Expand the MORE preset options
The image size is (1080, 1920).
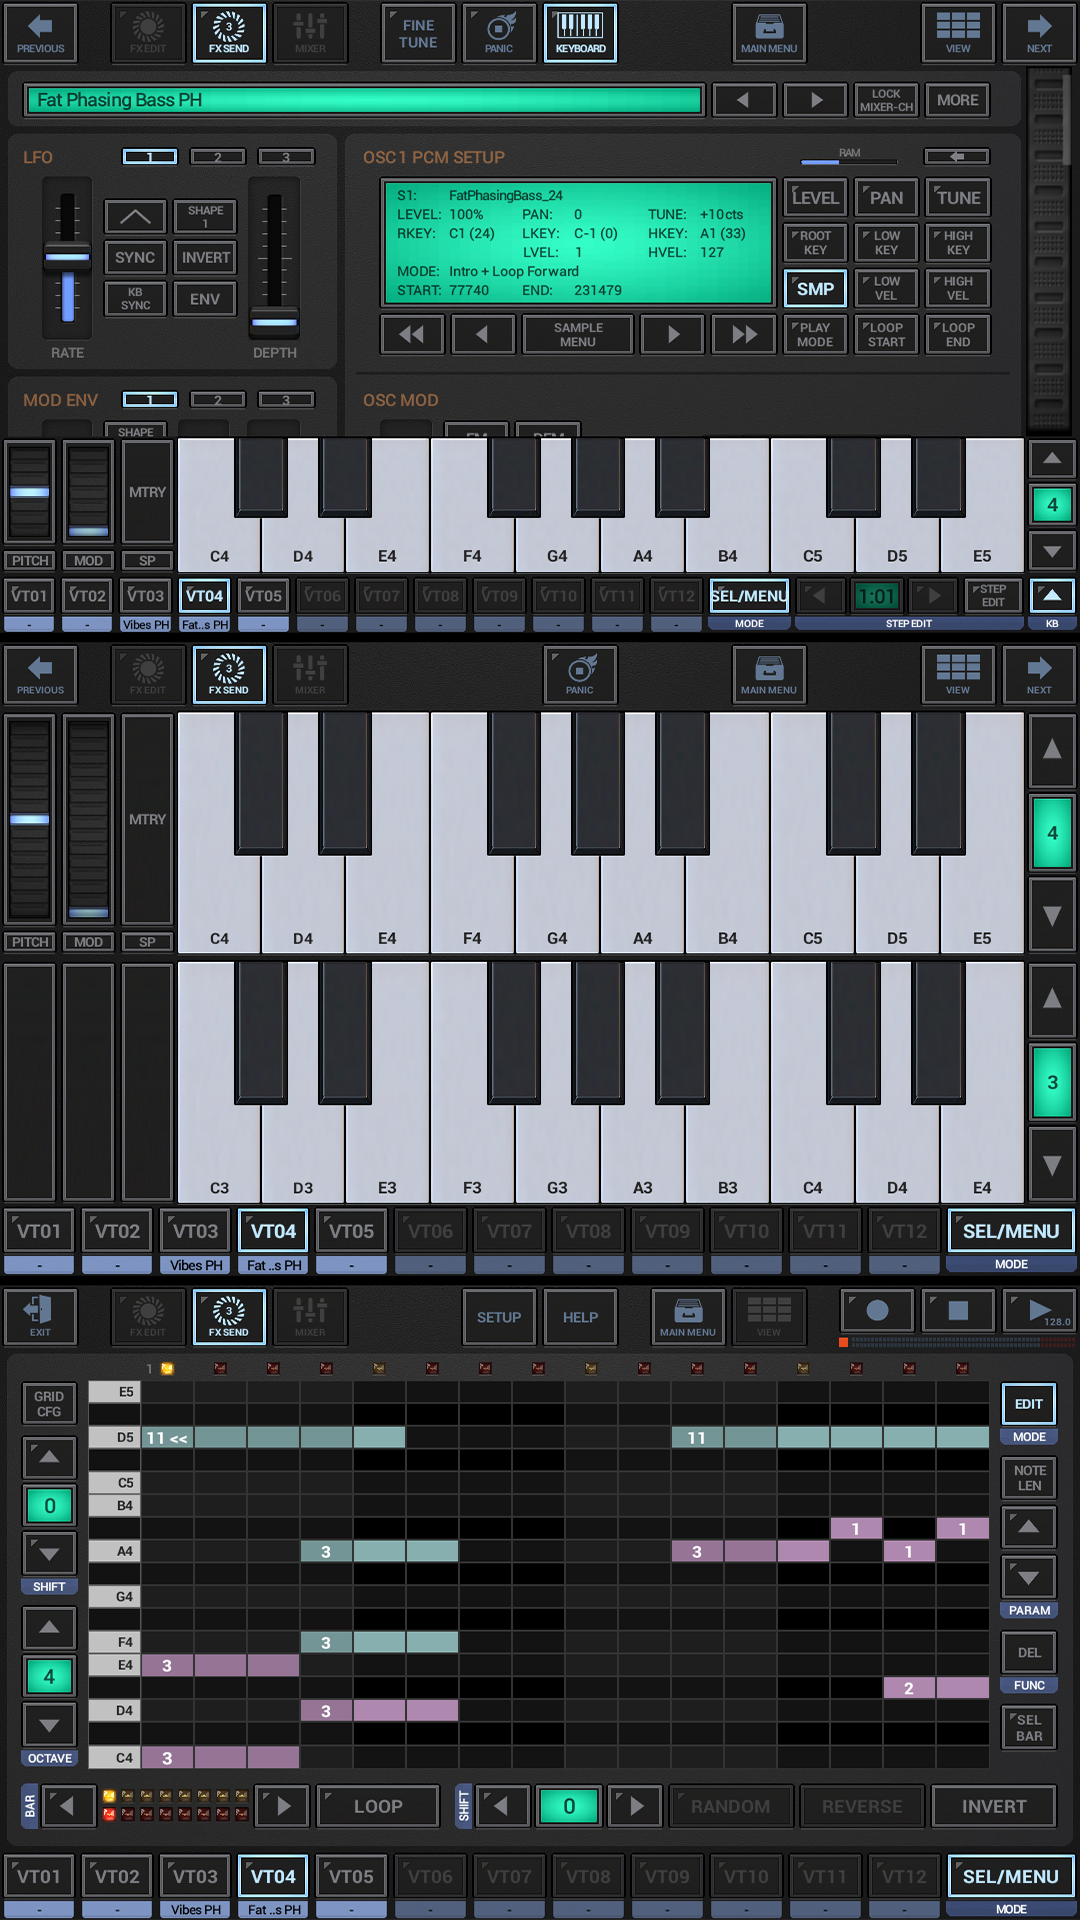[957, 100]
